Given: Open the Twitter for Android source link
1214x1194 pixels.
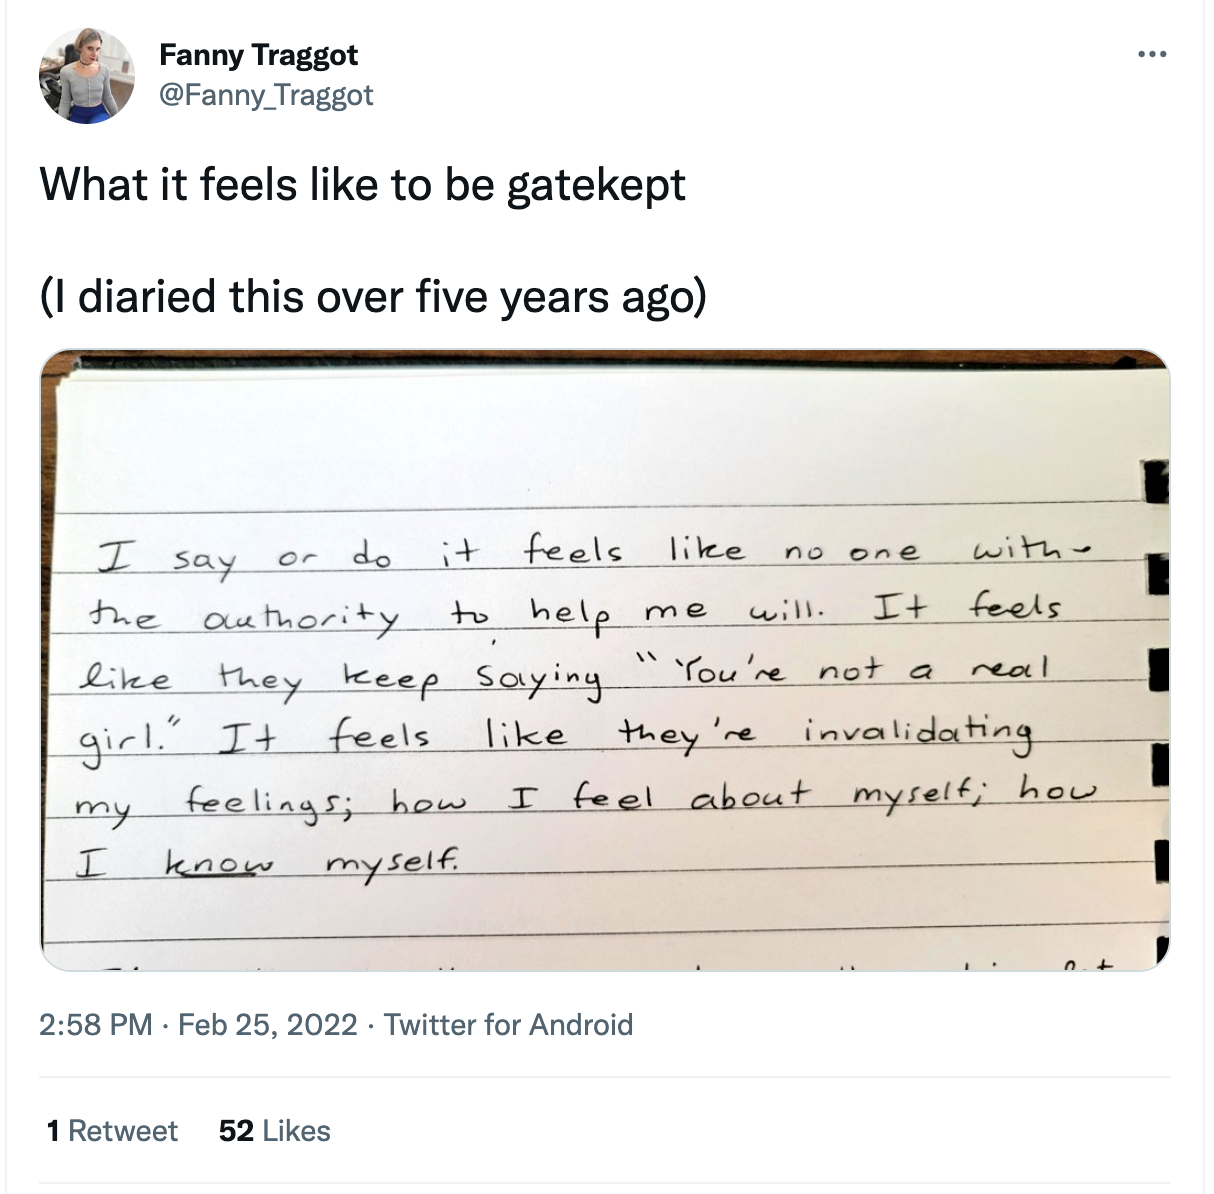Looking at the screenshot, I should click(x=508, y=1024).
